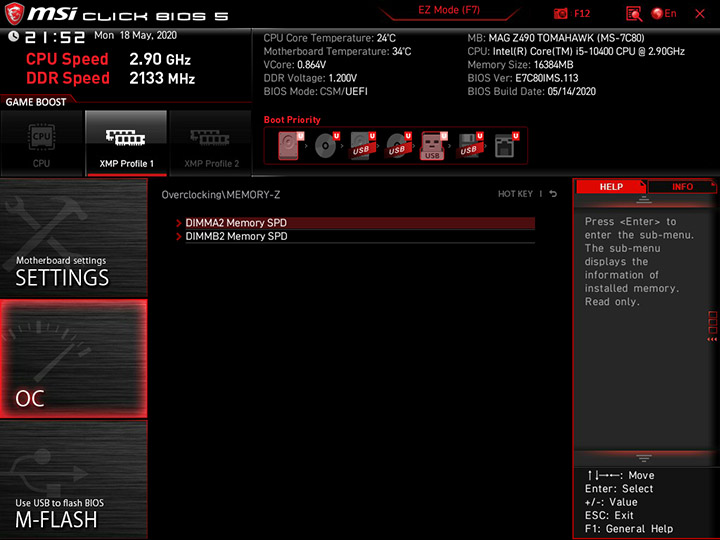Screen dimensions: 720x540
Task: Click the DDR Voltage: 1.200V text
Action: point(310,78)
